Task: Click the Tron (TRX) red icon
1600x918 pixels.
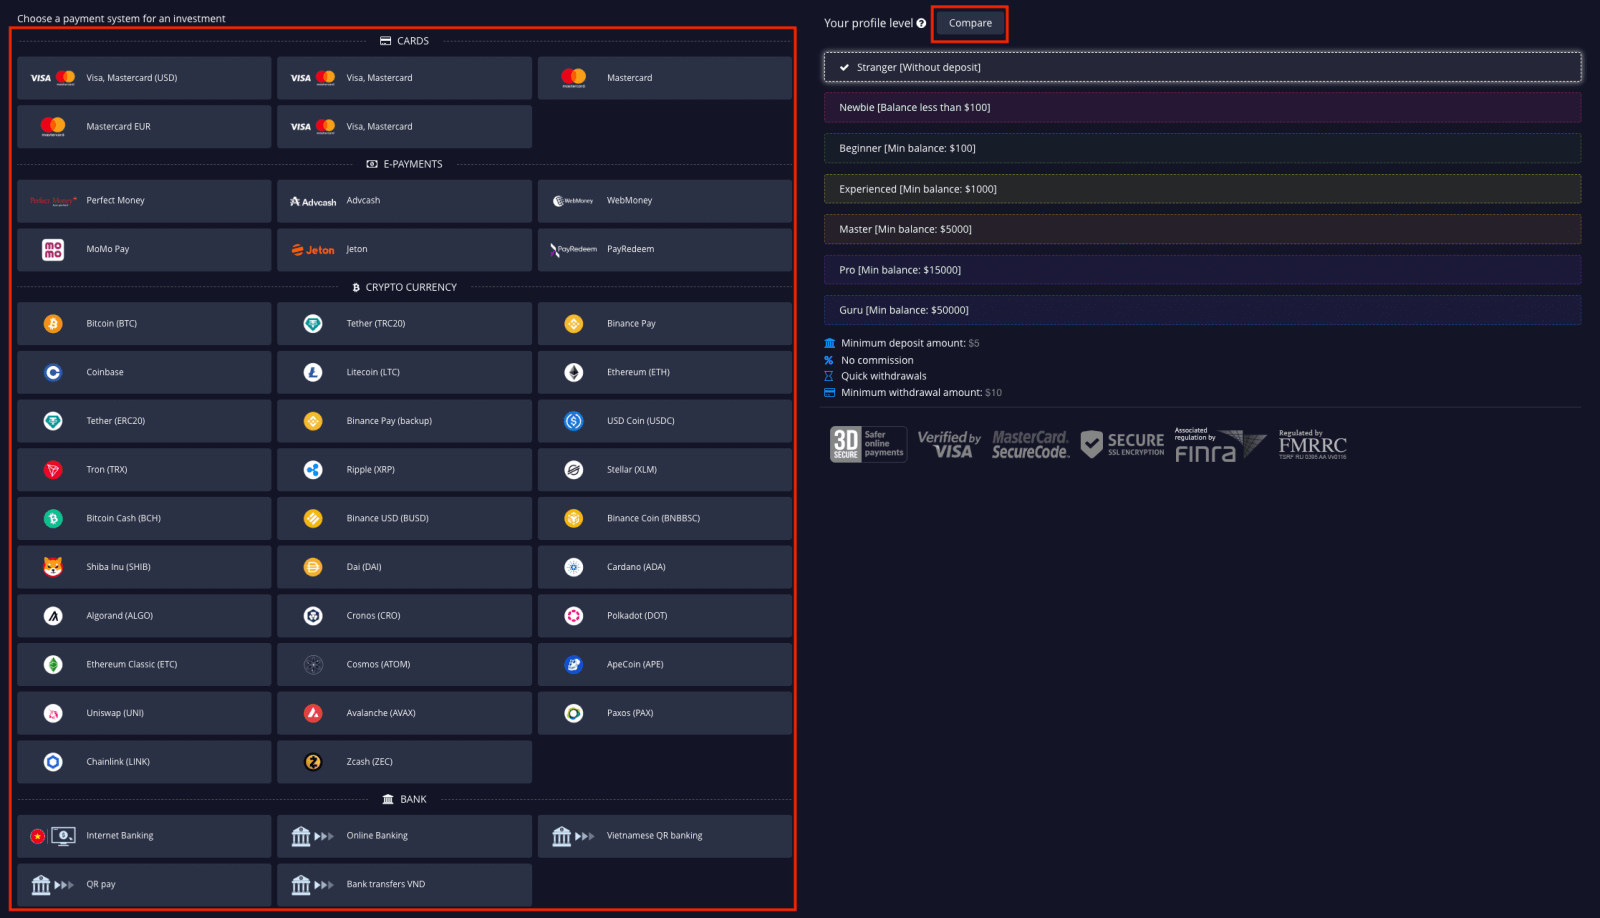Action: pyautogui.click(x=53, y=470)
